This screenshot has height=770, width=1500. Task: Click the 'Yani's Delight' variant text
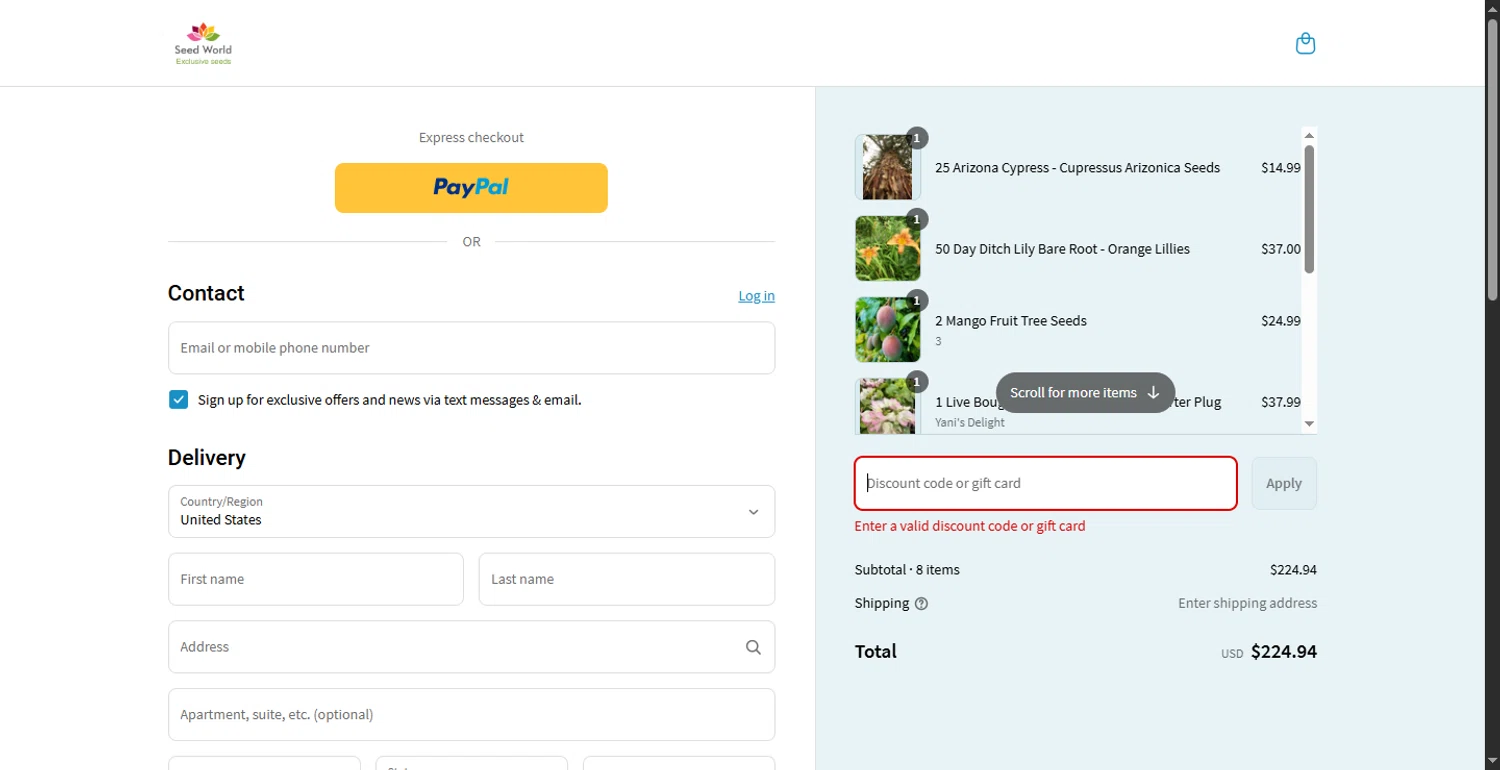click(x=970, y=423)
